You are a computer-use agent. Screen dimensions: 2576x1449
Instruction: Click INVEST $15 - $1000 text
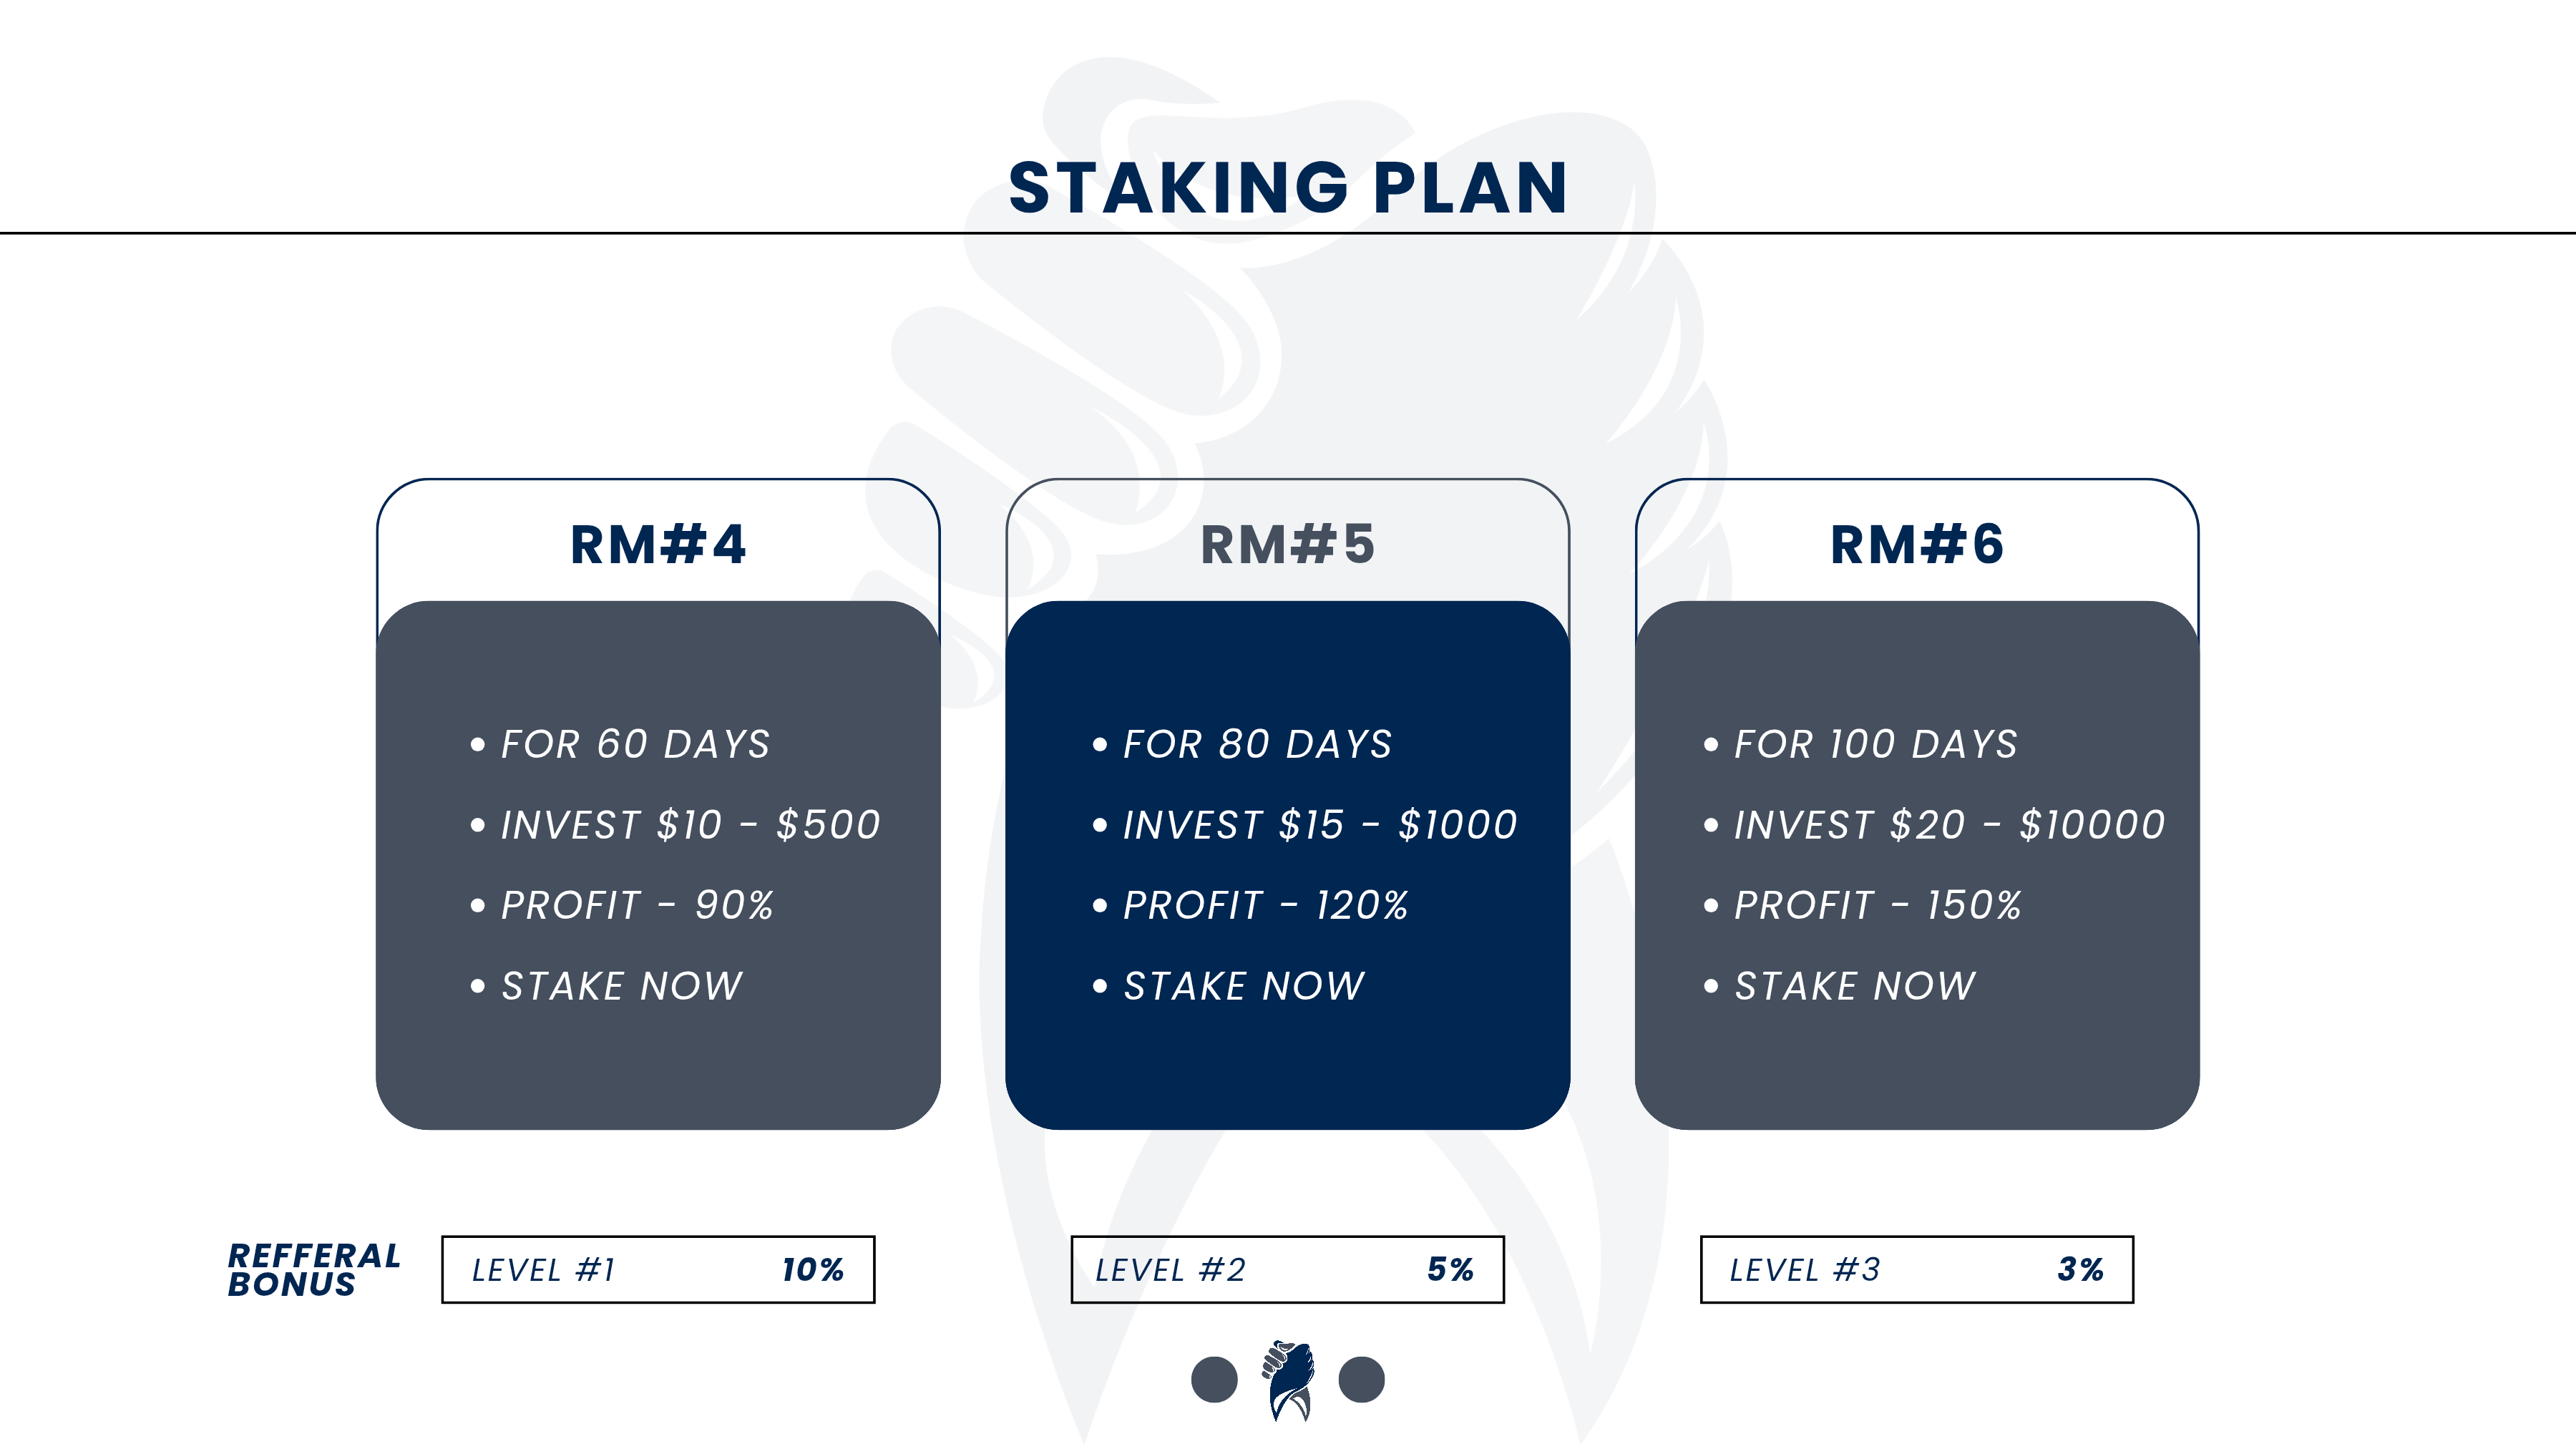[x=1320, y=825]
